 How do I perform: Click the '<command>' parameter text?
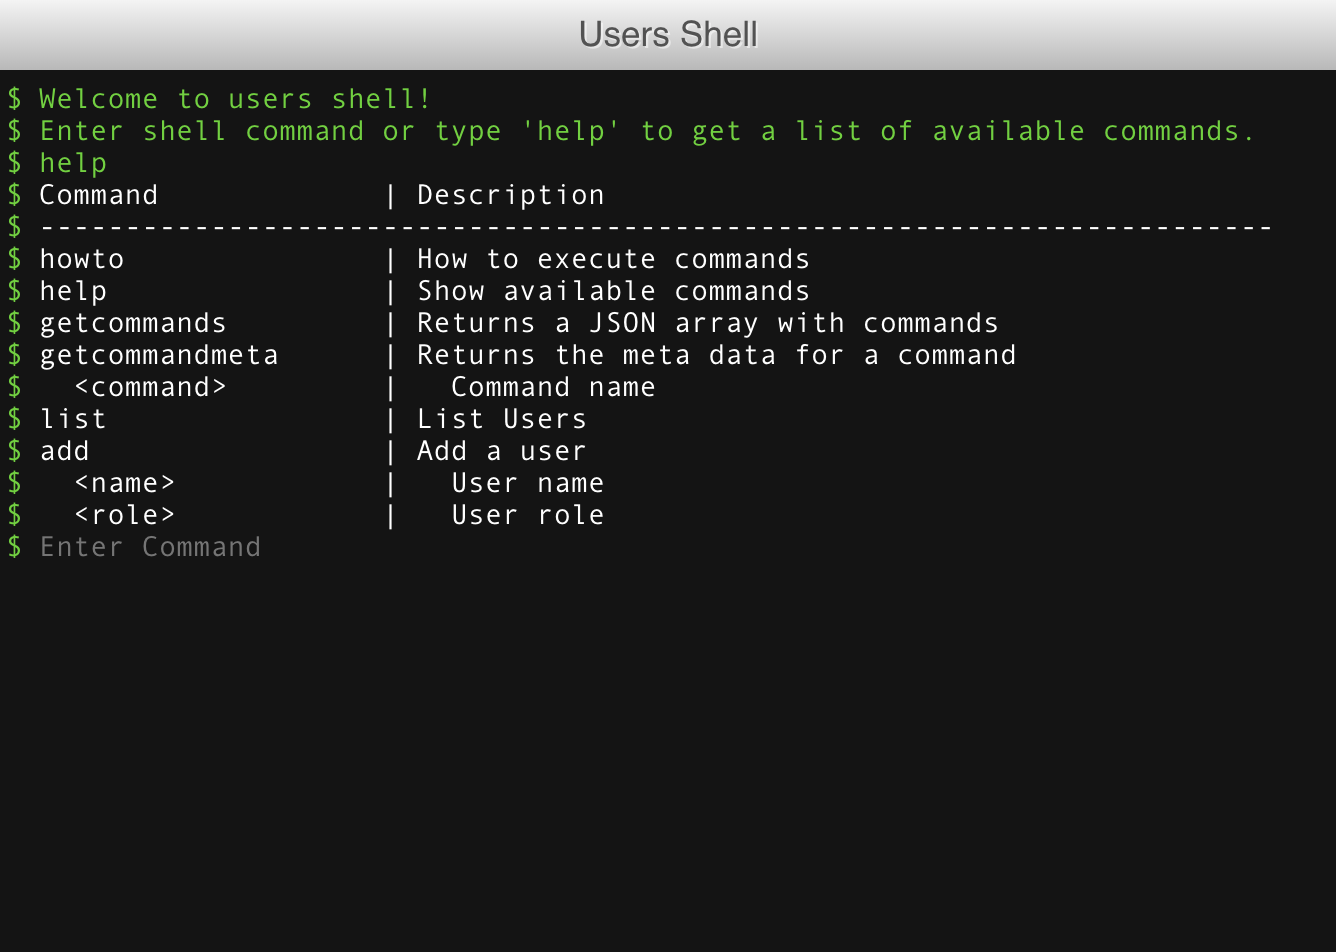pyautogui.click(x=151, y=387)
